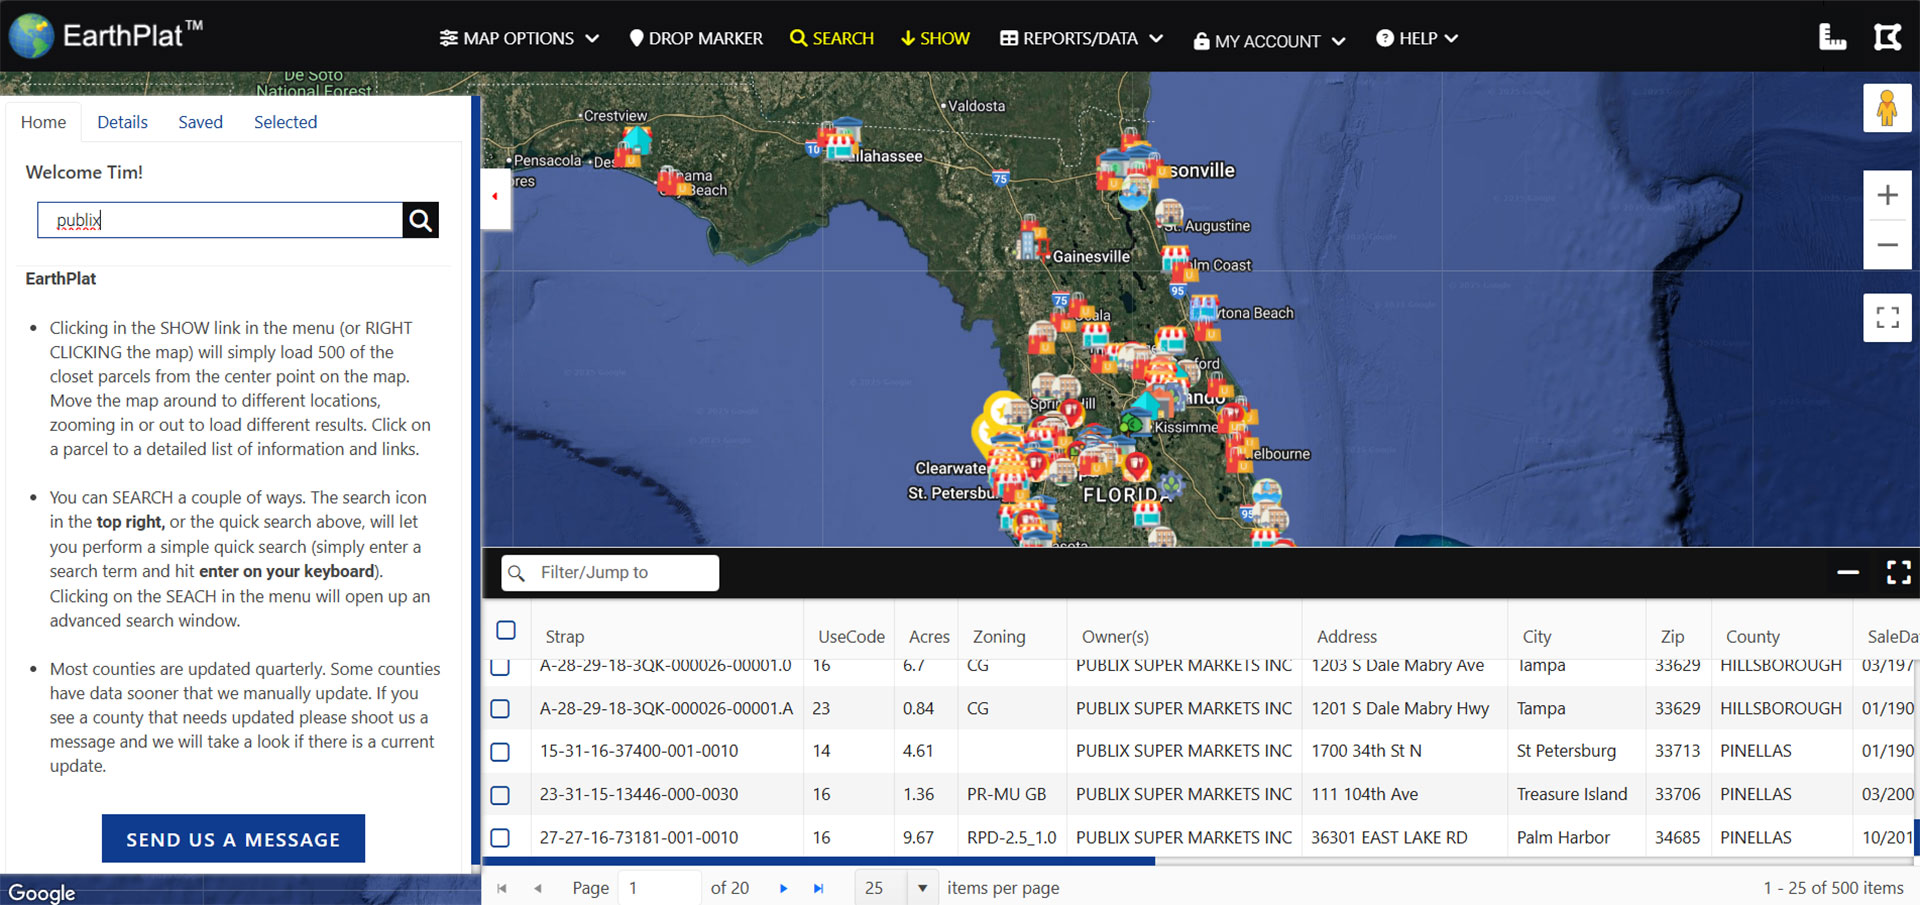Screen dimensions: 1920x905
Task: Sort by the City column header
Action: [x=1537, y=637]
